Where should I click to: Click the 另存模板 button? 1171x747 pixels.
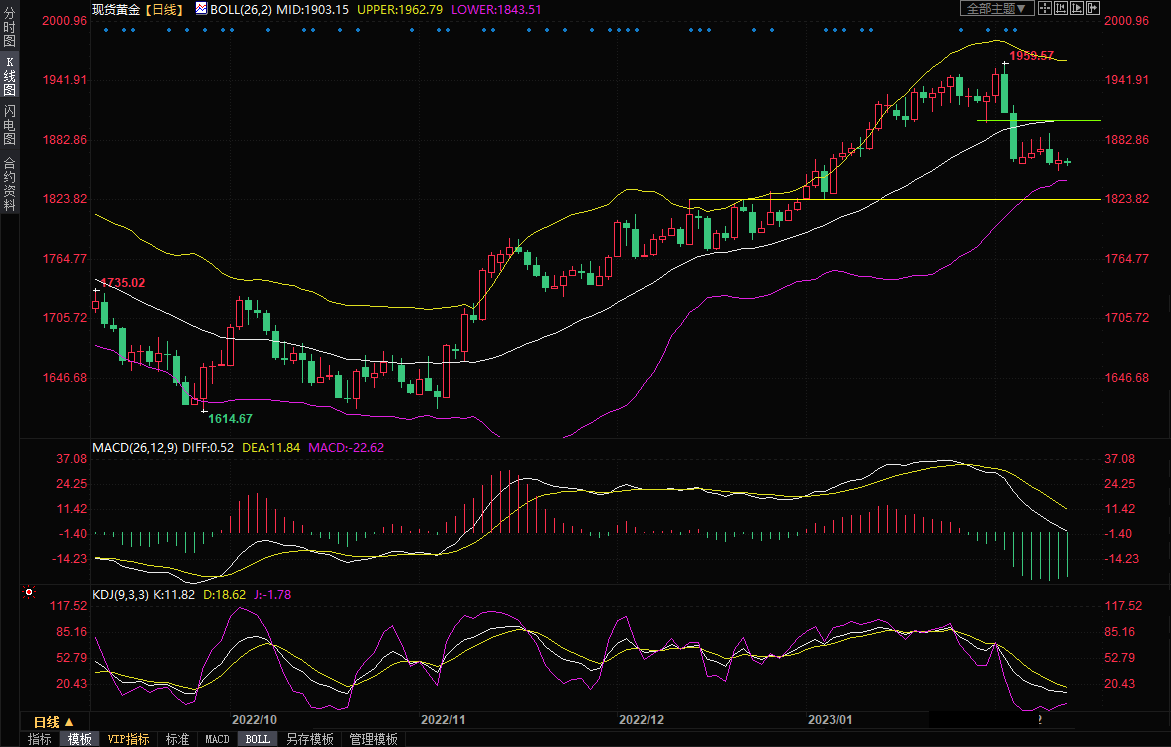(x=309, y=739)
